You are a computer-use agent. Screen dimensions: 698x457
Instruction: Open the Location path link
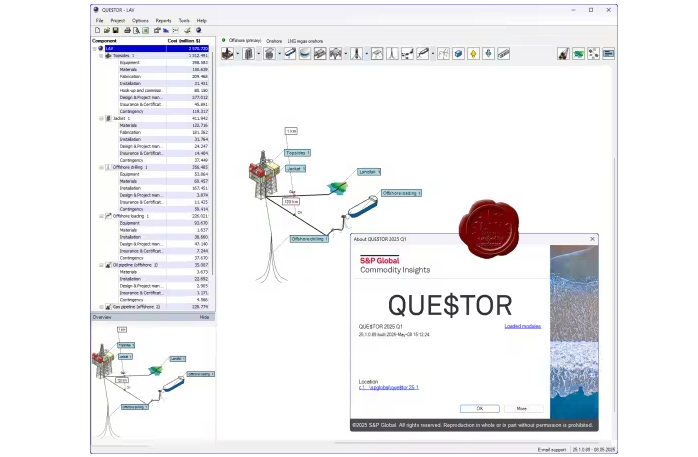[388, 388]
